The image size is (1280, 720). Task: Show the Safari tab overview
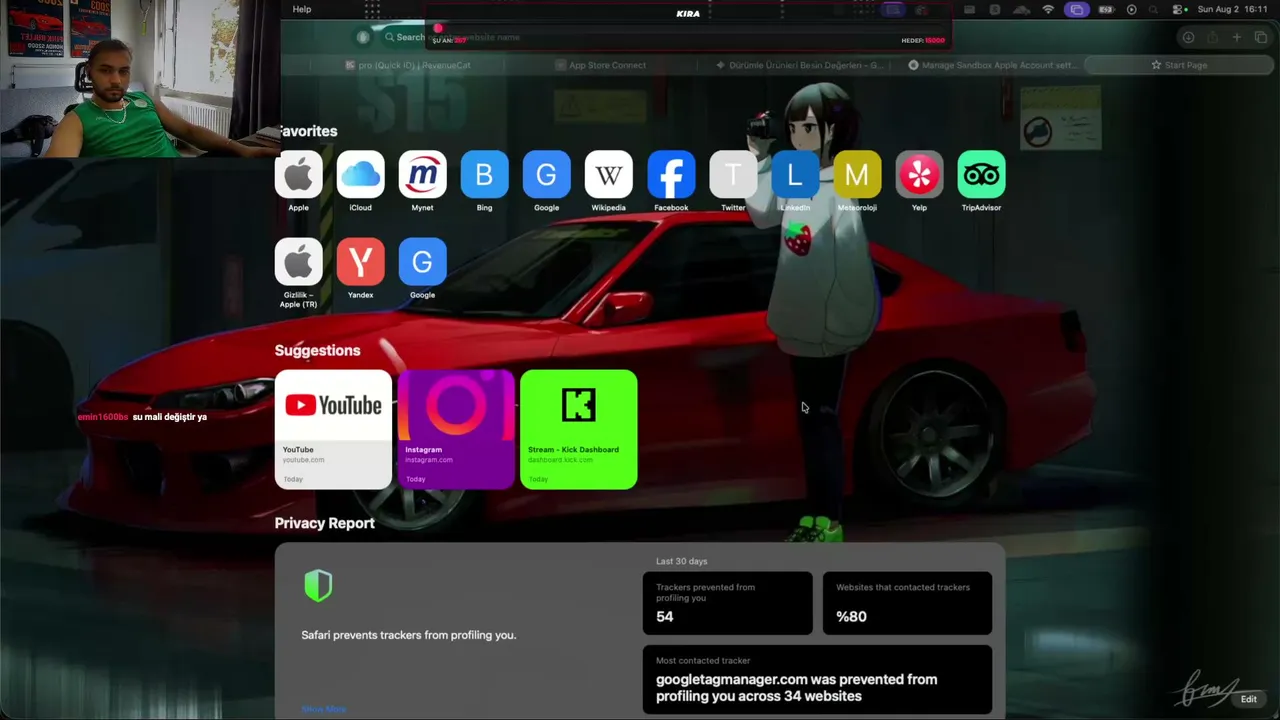(x=1261, y=37)
